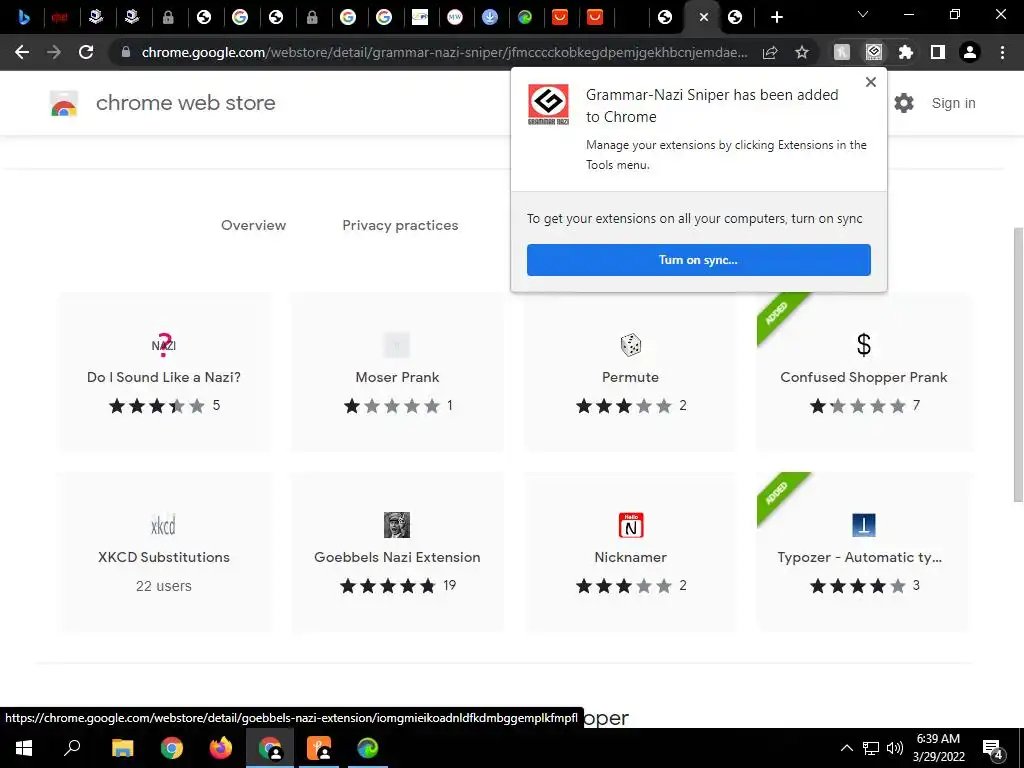
Task: View site information via the lock icon
Action: tap(126, 52)
